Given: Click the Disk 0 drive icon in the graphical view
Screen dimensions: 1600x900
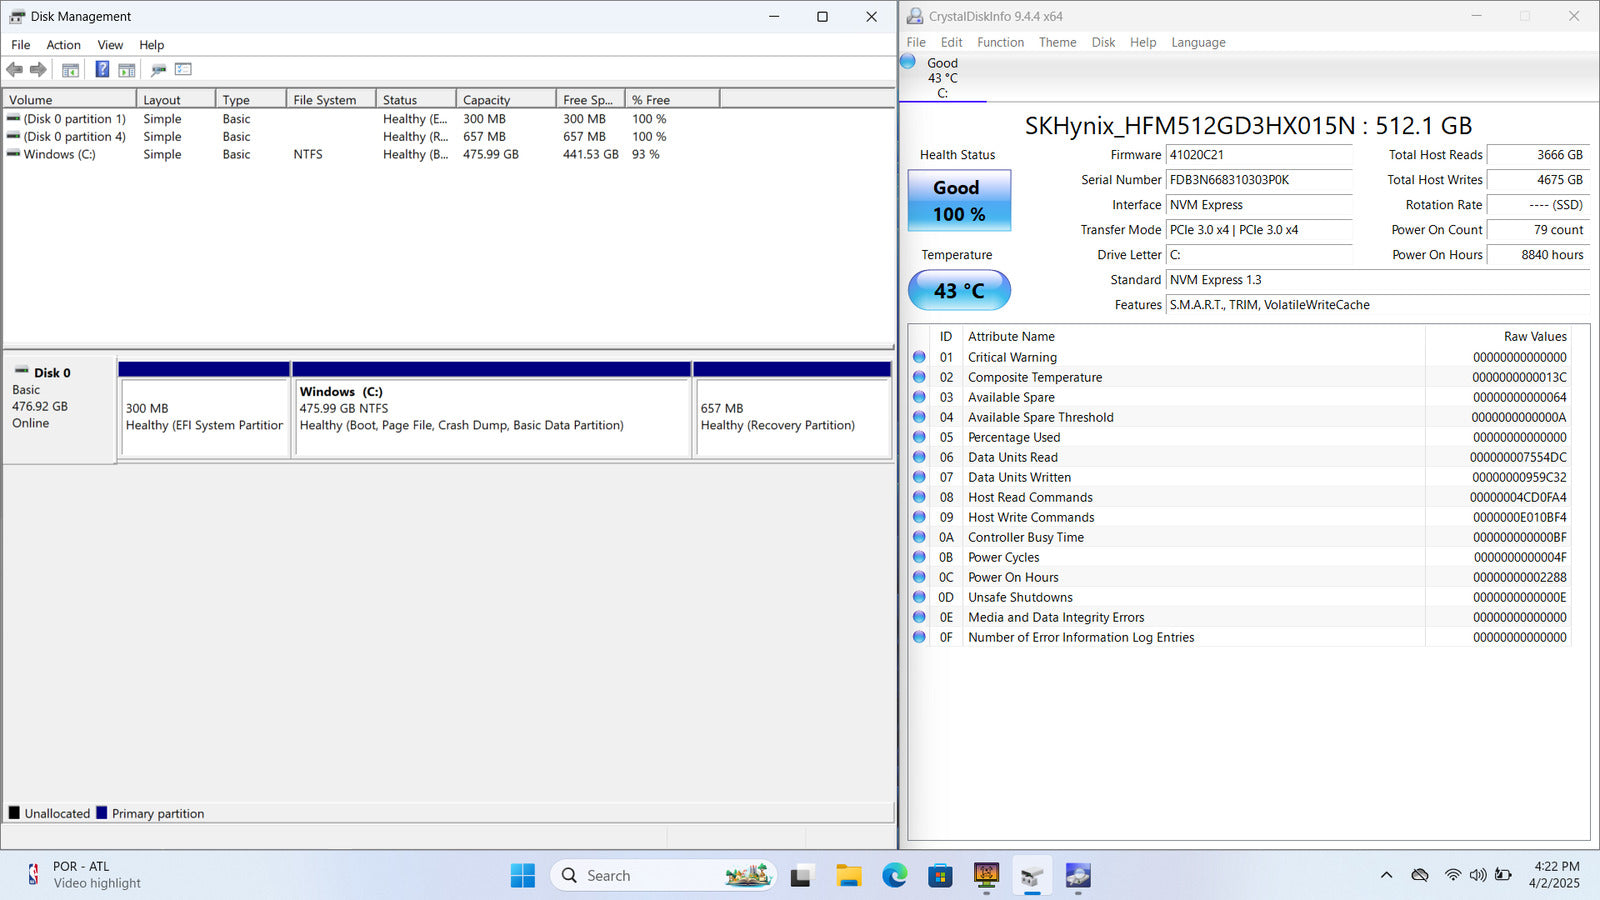Looking at the screenshot, I should coord(21,371).
